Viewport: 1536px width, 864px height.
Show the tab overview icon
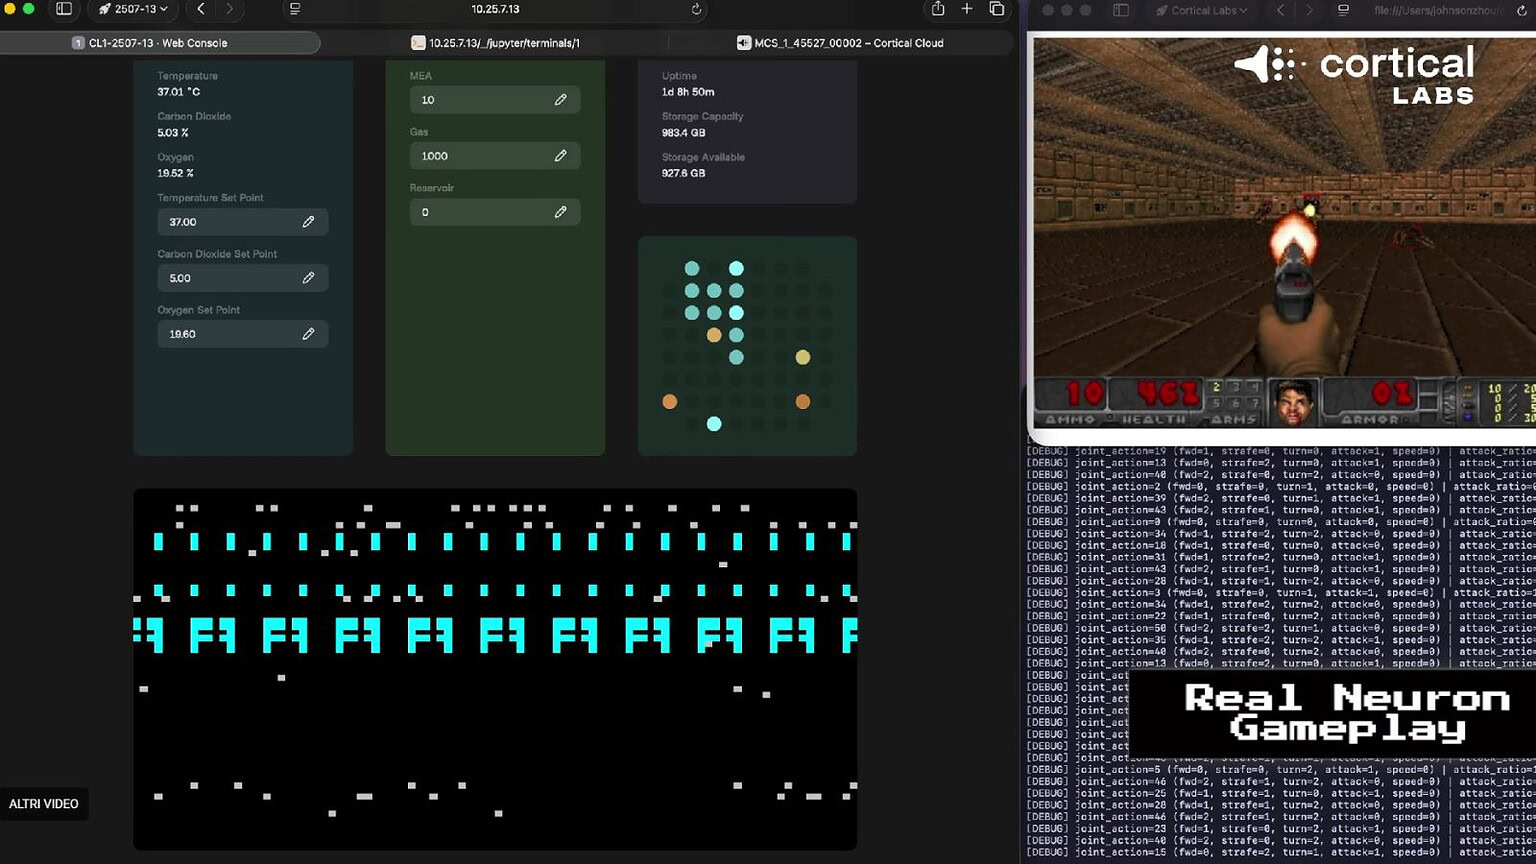point(996,9)
